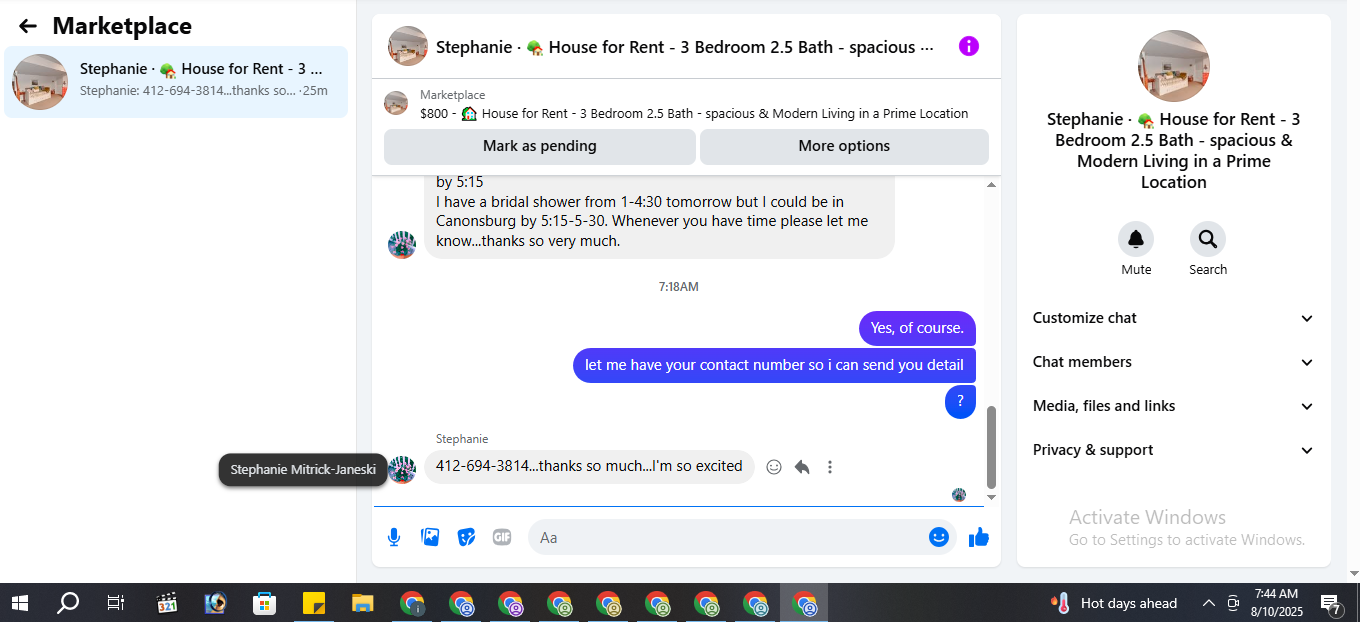1360x622 pixels.
Task: Click the Mark as pending button
Action: 540,146
